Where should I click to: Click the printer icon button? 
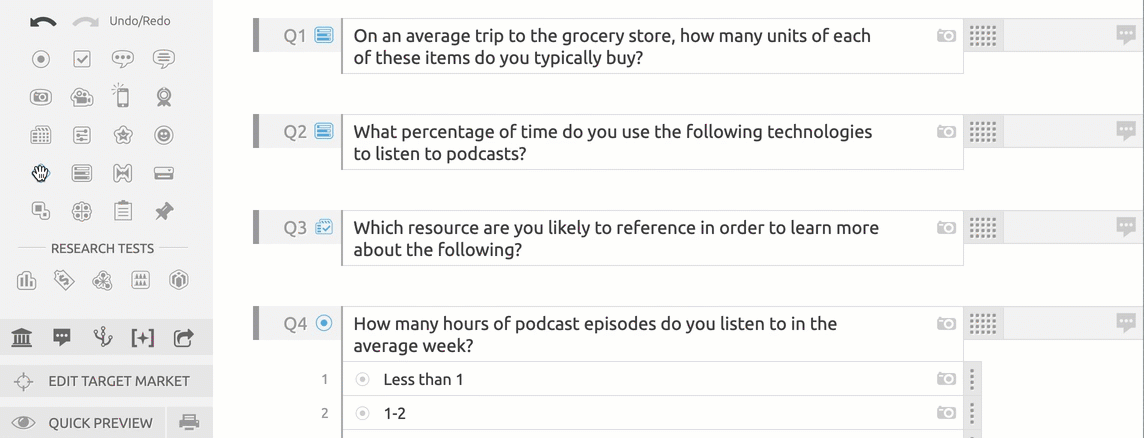[190, 422]
